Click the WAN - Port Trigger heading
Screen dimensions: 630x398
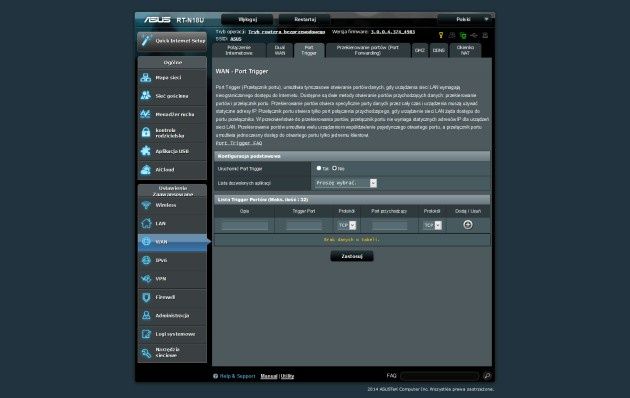(241, 71)
